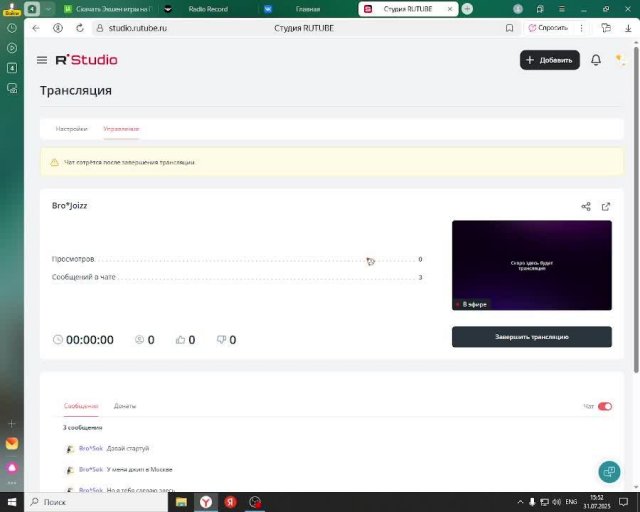Image resolution: width=640 pixels, height=512 pixels.
Task: Click the Спросить button in the toolbar
Action: [548, 28]
